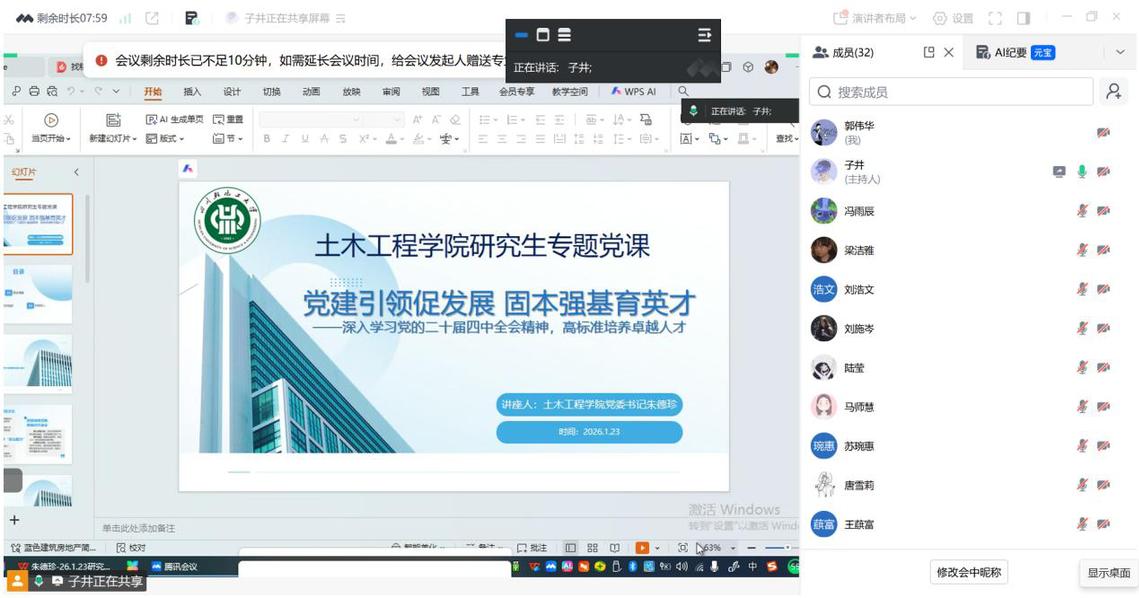Switch to slide sorter grid view icon
1139x598 pixels.
[592, 548]
